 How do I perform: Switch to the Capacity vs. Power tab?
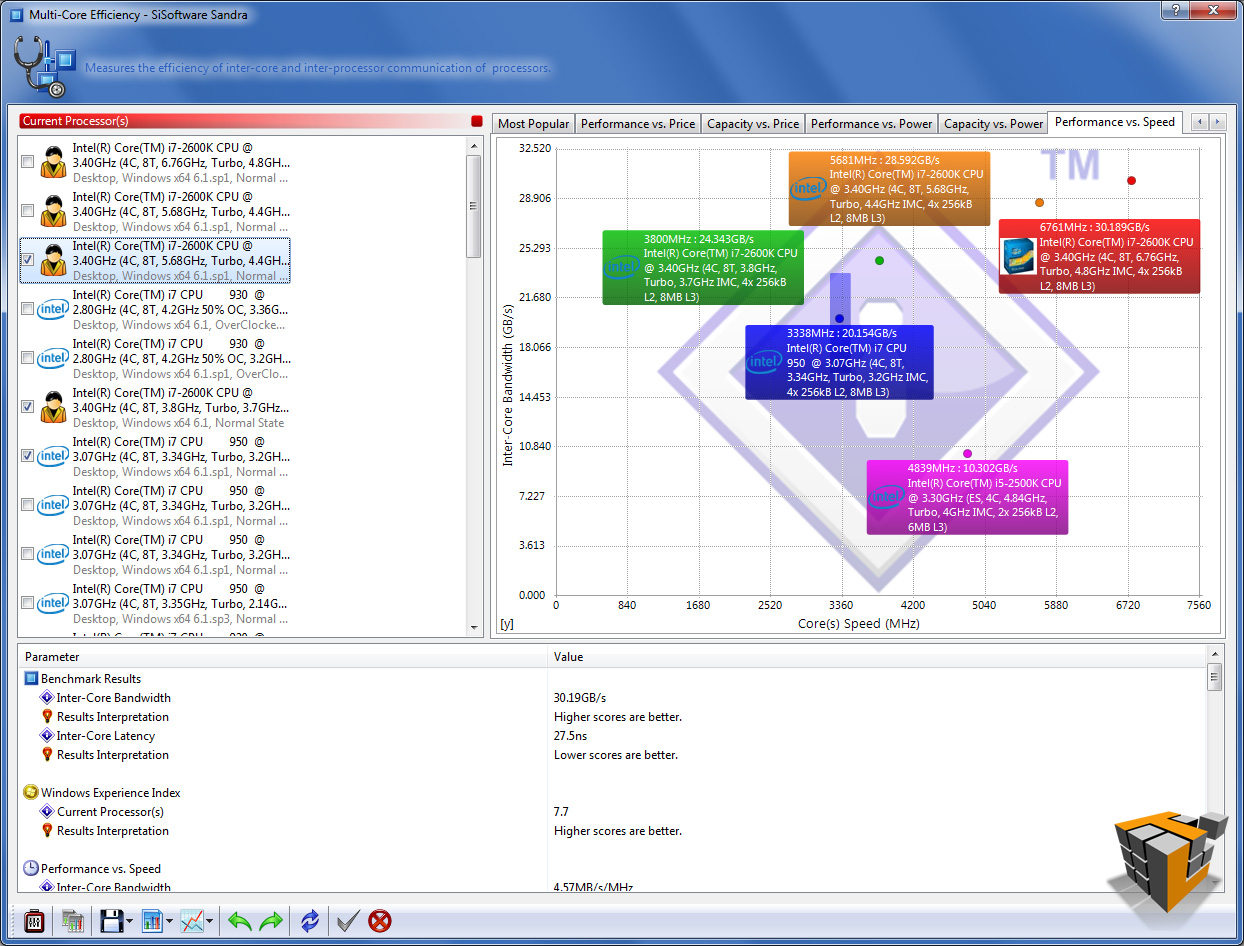coord(993,123)
